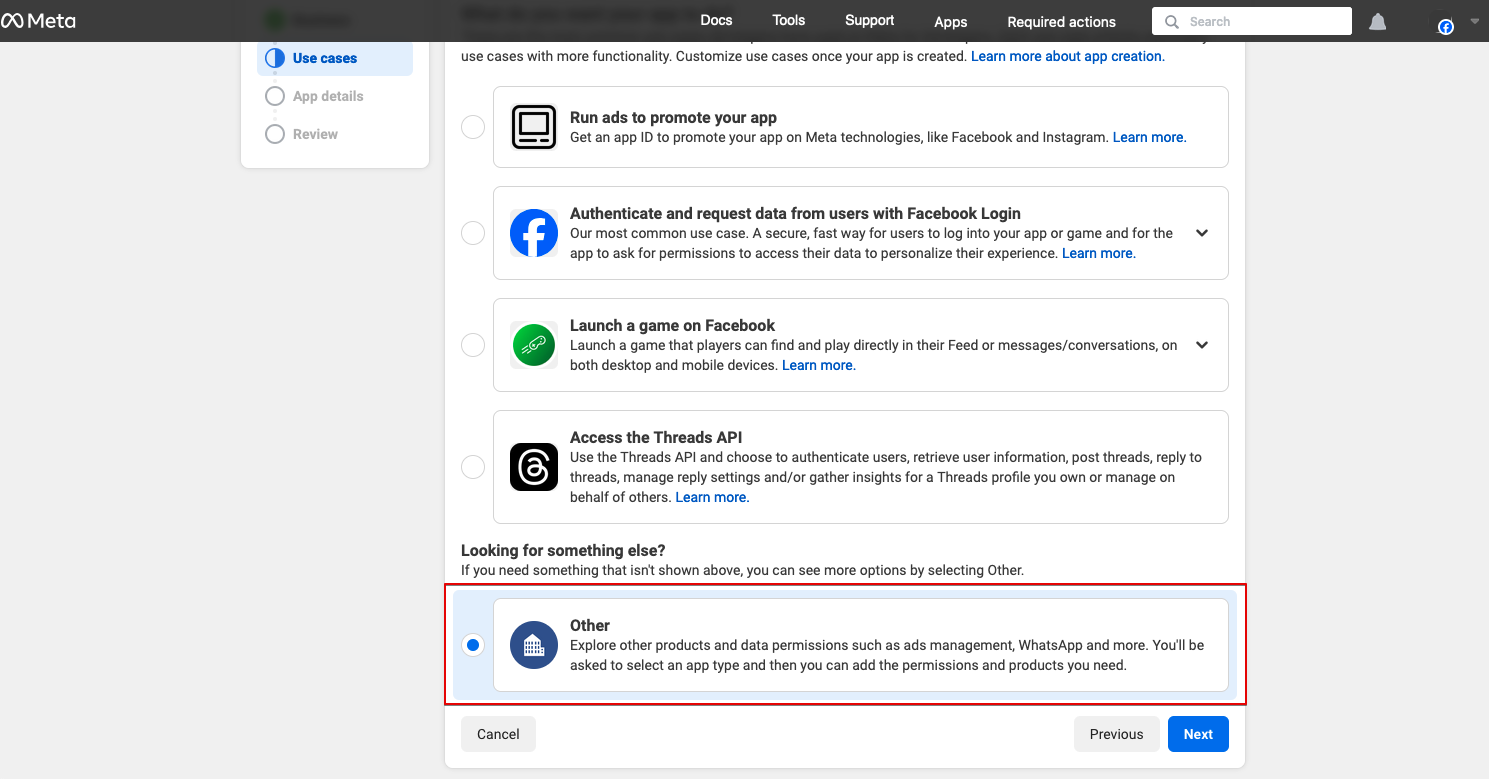Click the Threads API logo icon

point(533,467)
